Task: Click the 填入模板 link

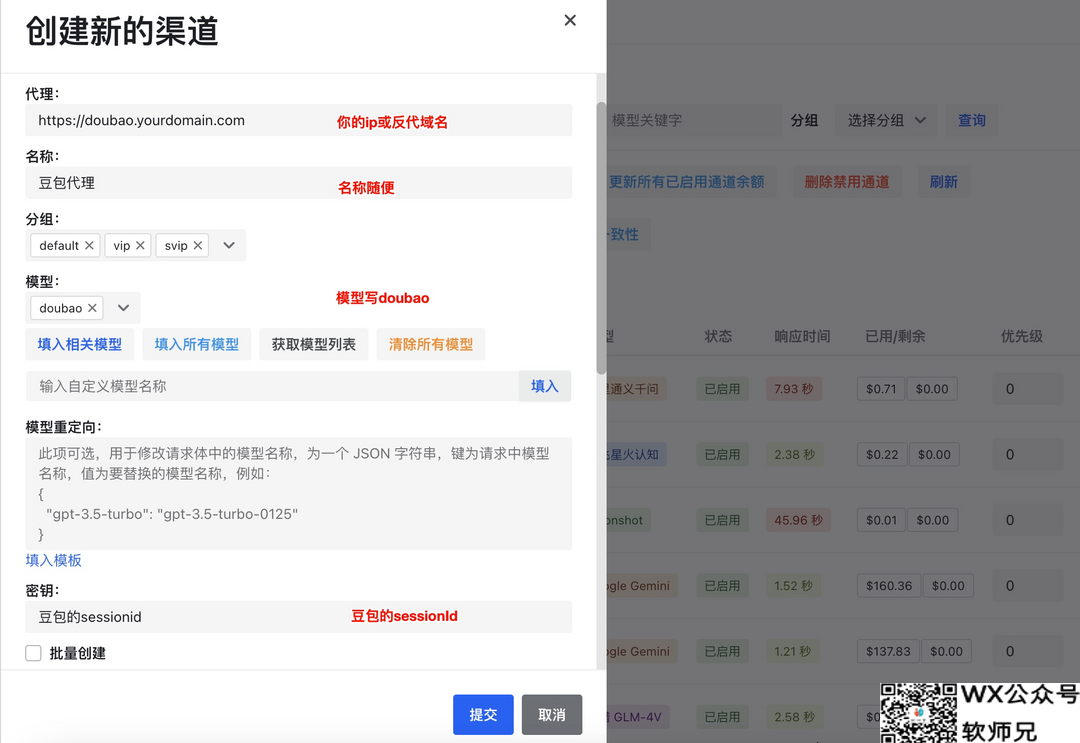Action: (54, 561)
